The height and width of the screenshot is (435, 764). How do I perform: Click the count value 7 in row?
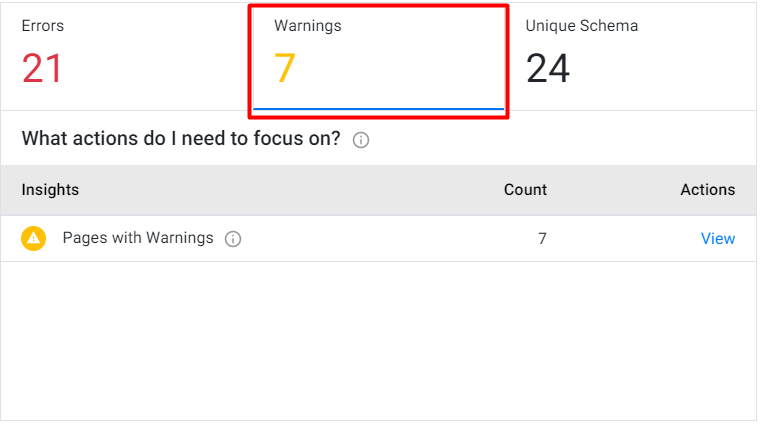[x=542, y=239]
